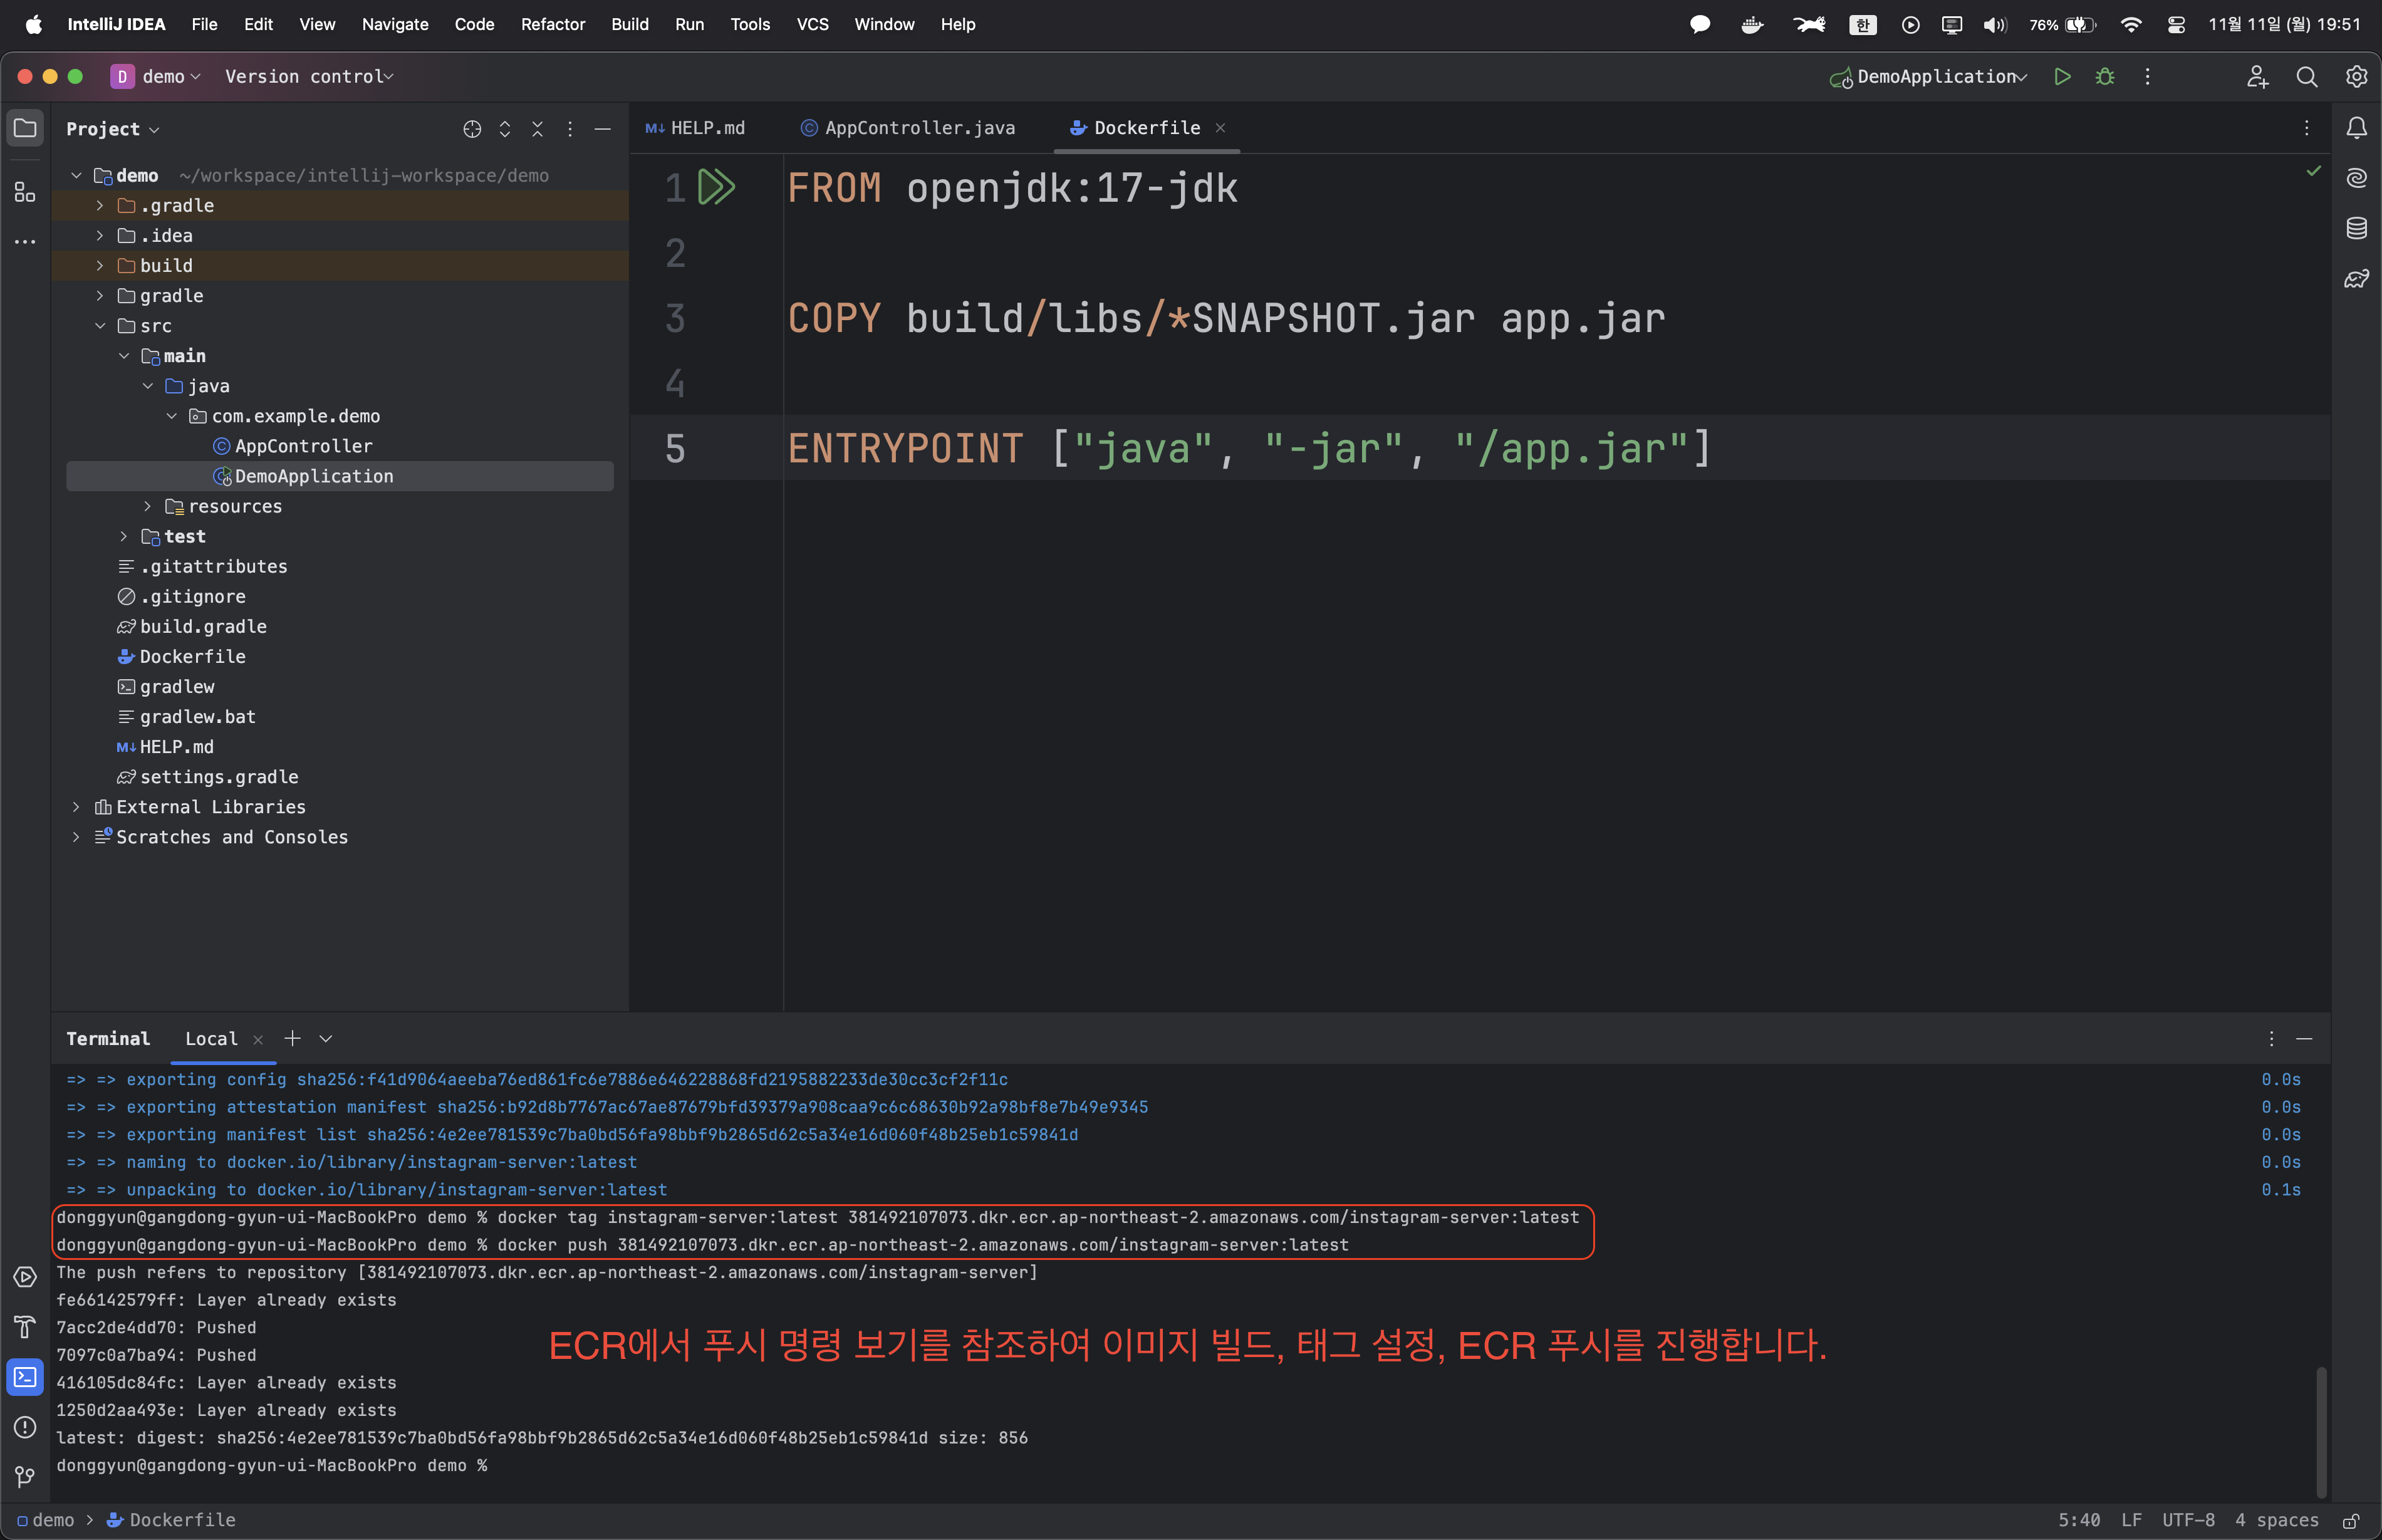Toggle read-only lock icon in status bar
This screenshot has width=2382, height=1540.
pos(2351,1521)
